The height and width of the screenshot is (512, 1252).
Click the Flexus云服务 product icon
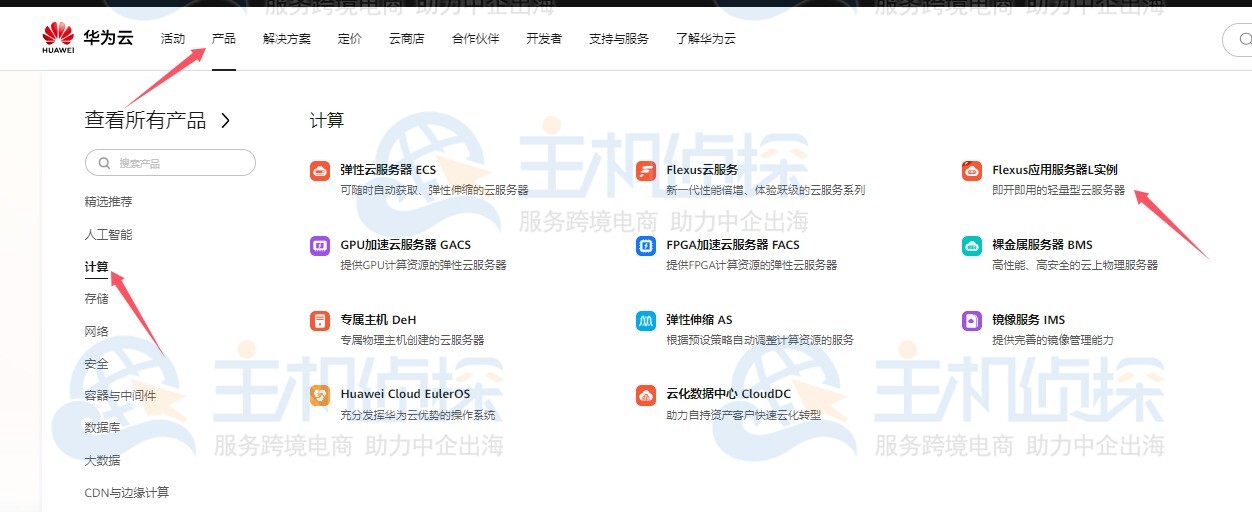click(x=646, y=171)
